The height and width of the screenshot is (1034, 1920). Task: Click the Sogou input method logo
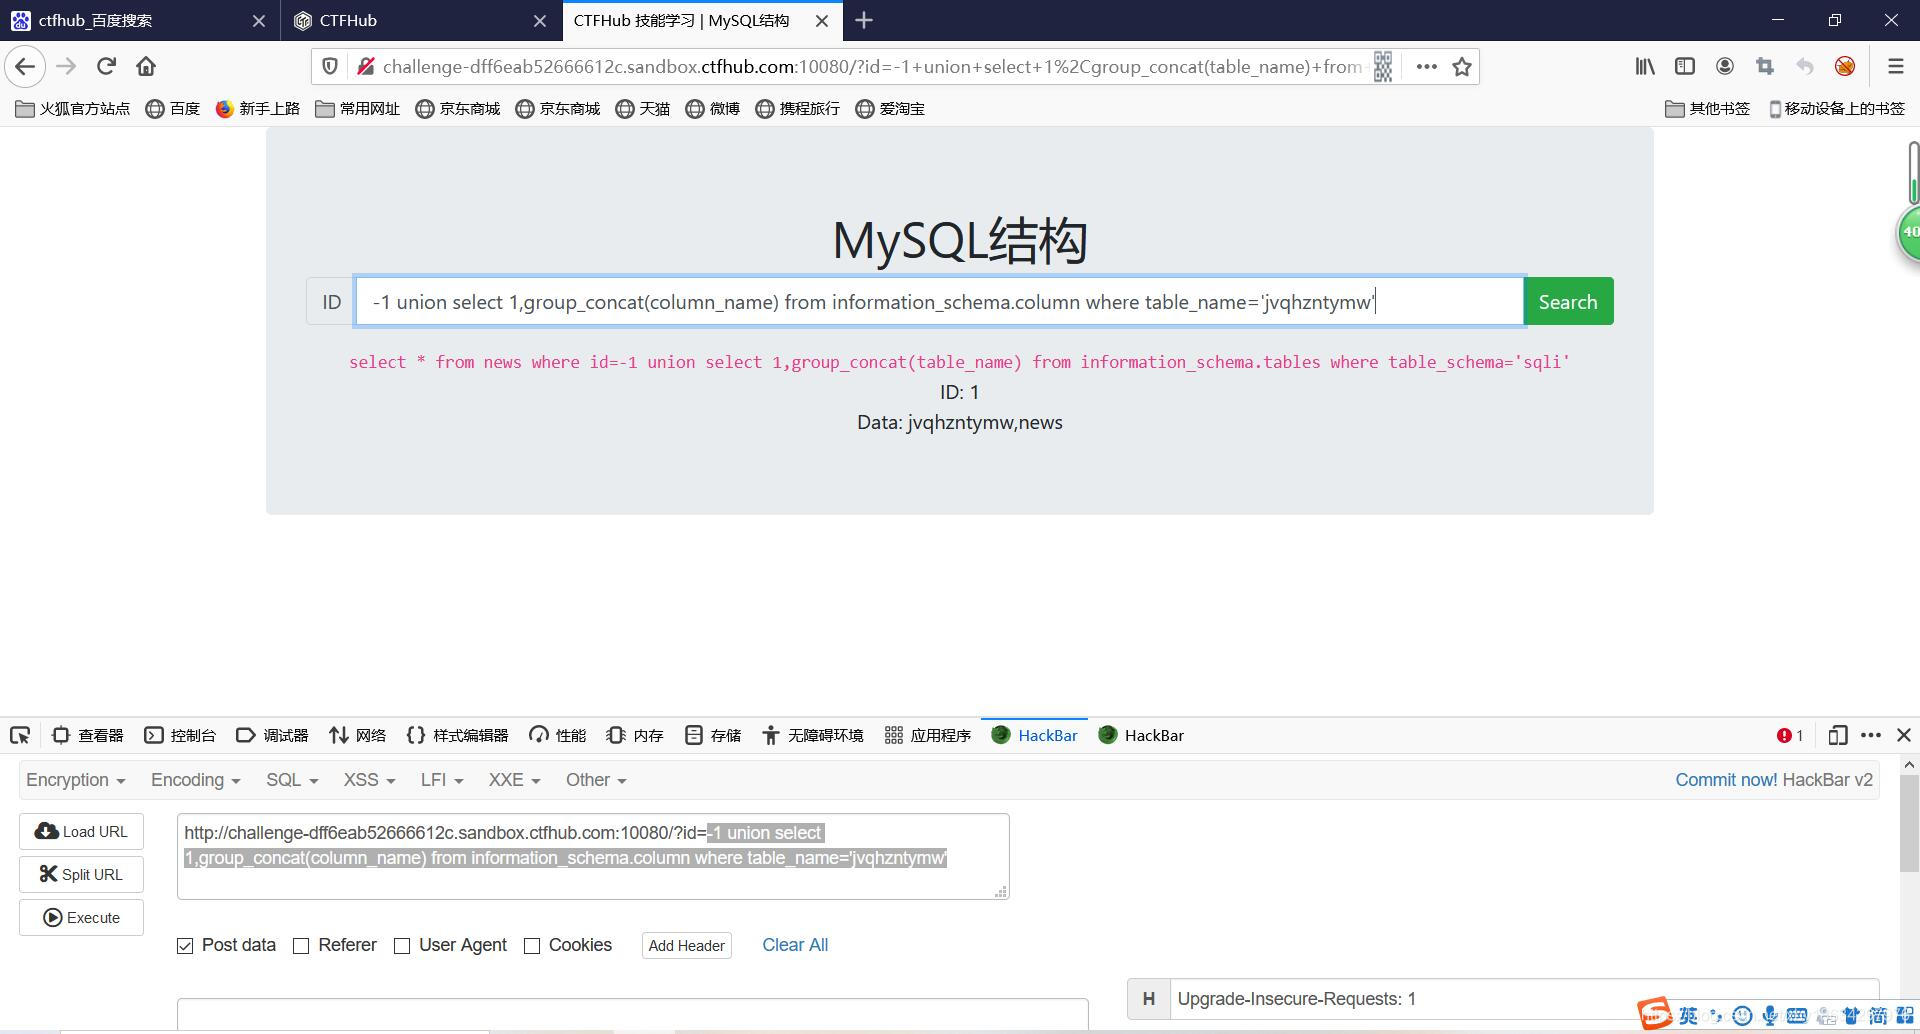coord(1655,1014)
